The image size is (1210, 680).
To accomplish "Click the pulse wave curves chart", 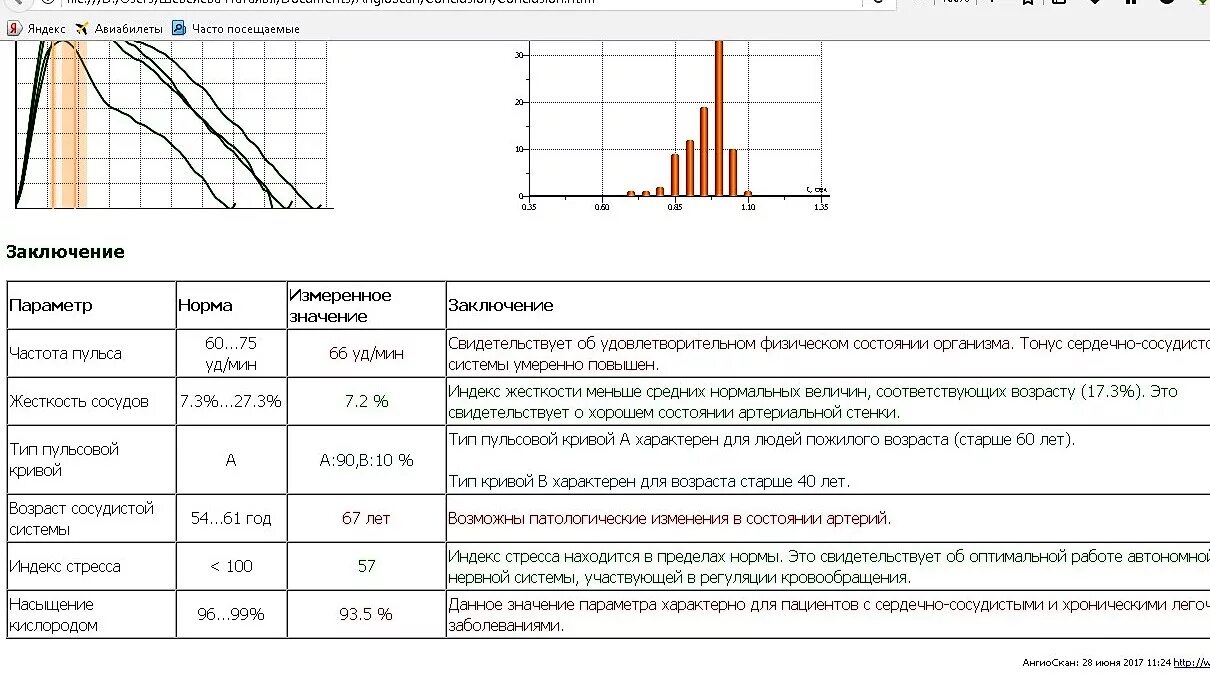I will tap(173, 125).
